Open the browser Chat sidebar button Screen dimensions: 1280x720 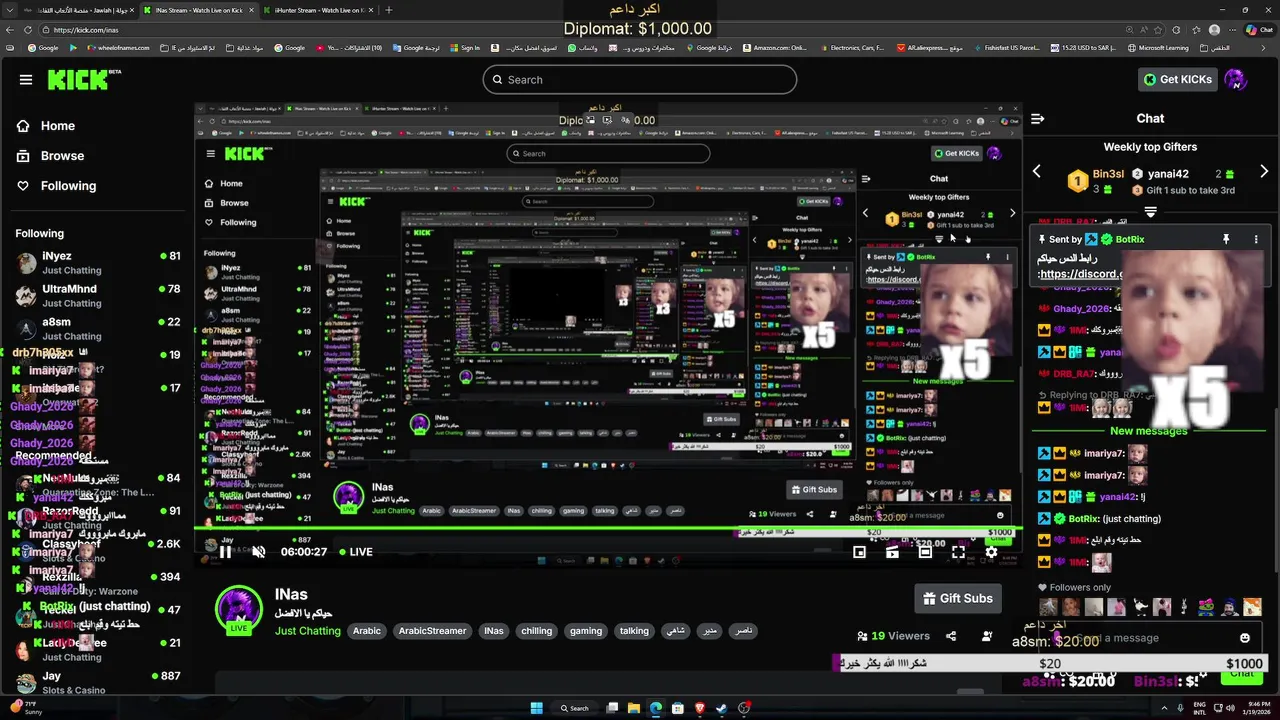1258,30
